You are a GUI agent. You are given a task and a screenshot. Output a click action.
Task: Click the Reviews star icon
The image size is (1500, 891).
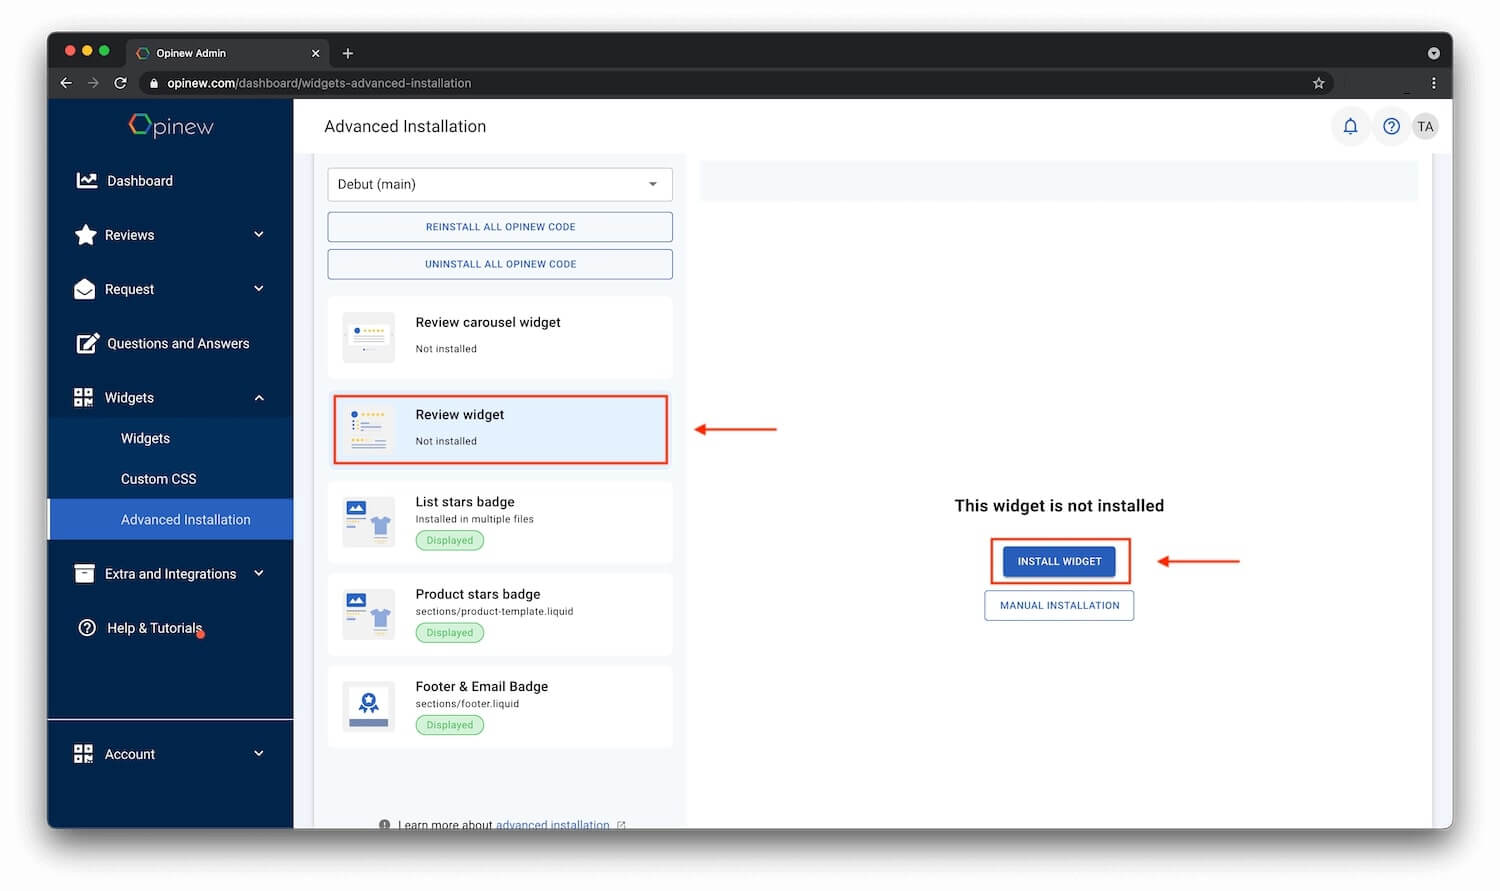(86, 235)
